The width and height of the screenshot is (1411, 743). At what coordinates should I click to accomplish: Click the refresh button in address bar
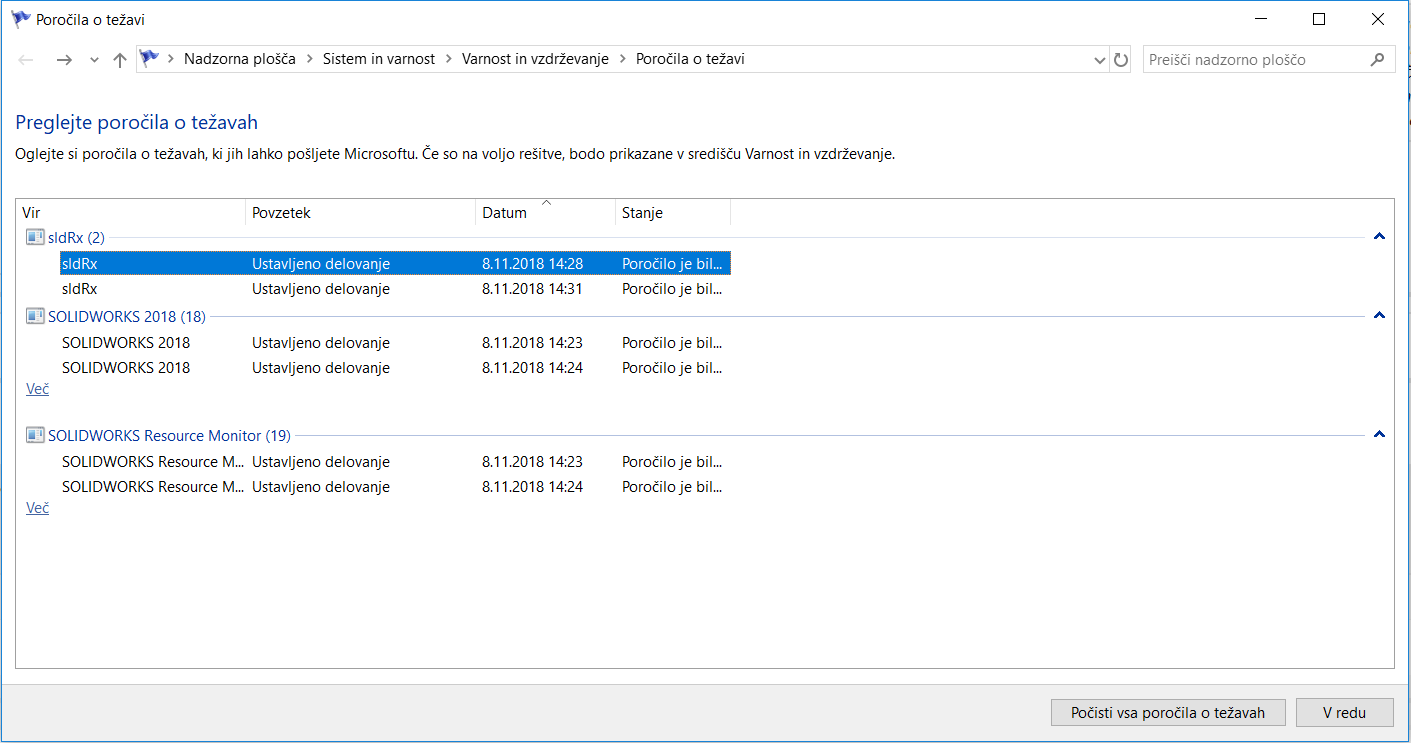tap(1121, 60)
